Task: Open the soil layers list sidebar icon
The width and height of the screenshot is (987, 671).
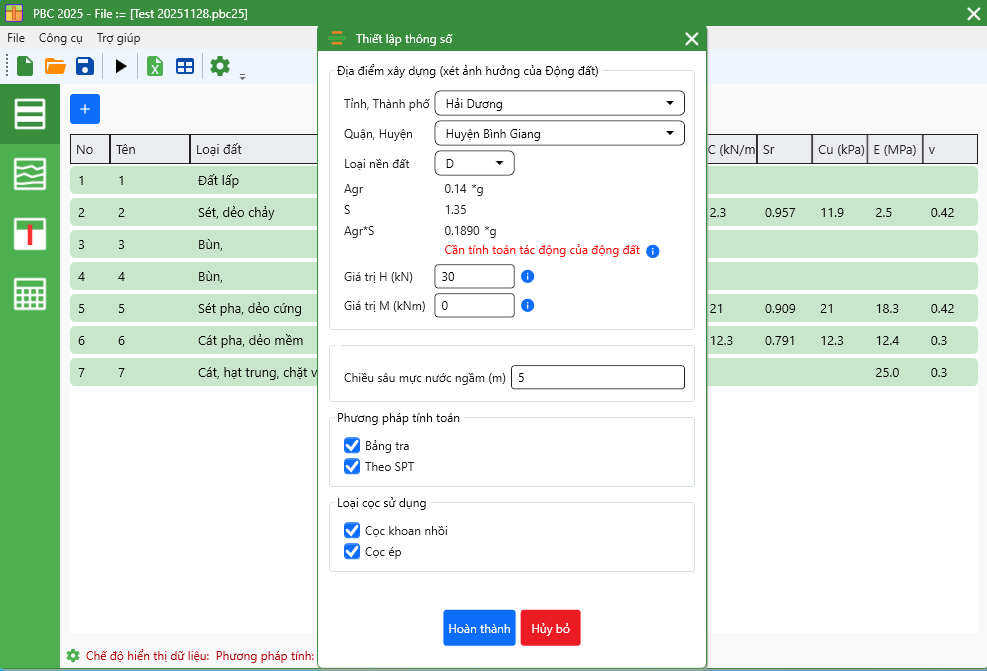Action: 29,114
